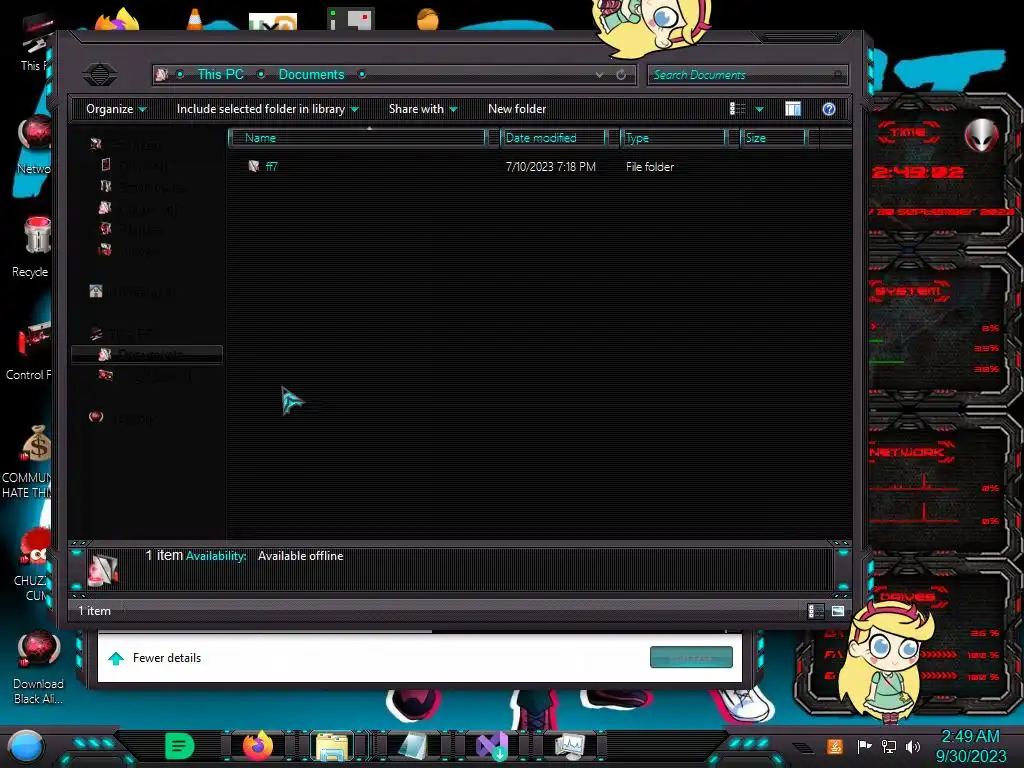Image resolution: width=1024 pixels, height=768 pixels.
Task: Click the blue help question mark icon
Action: point(829,109)
